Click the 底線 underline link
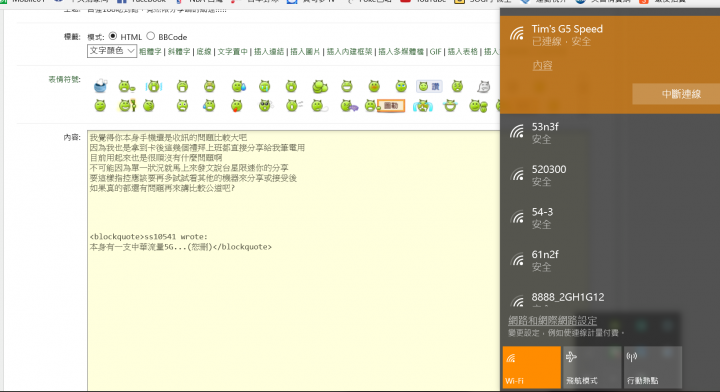 (204, 52)
